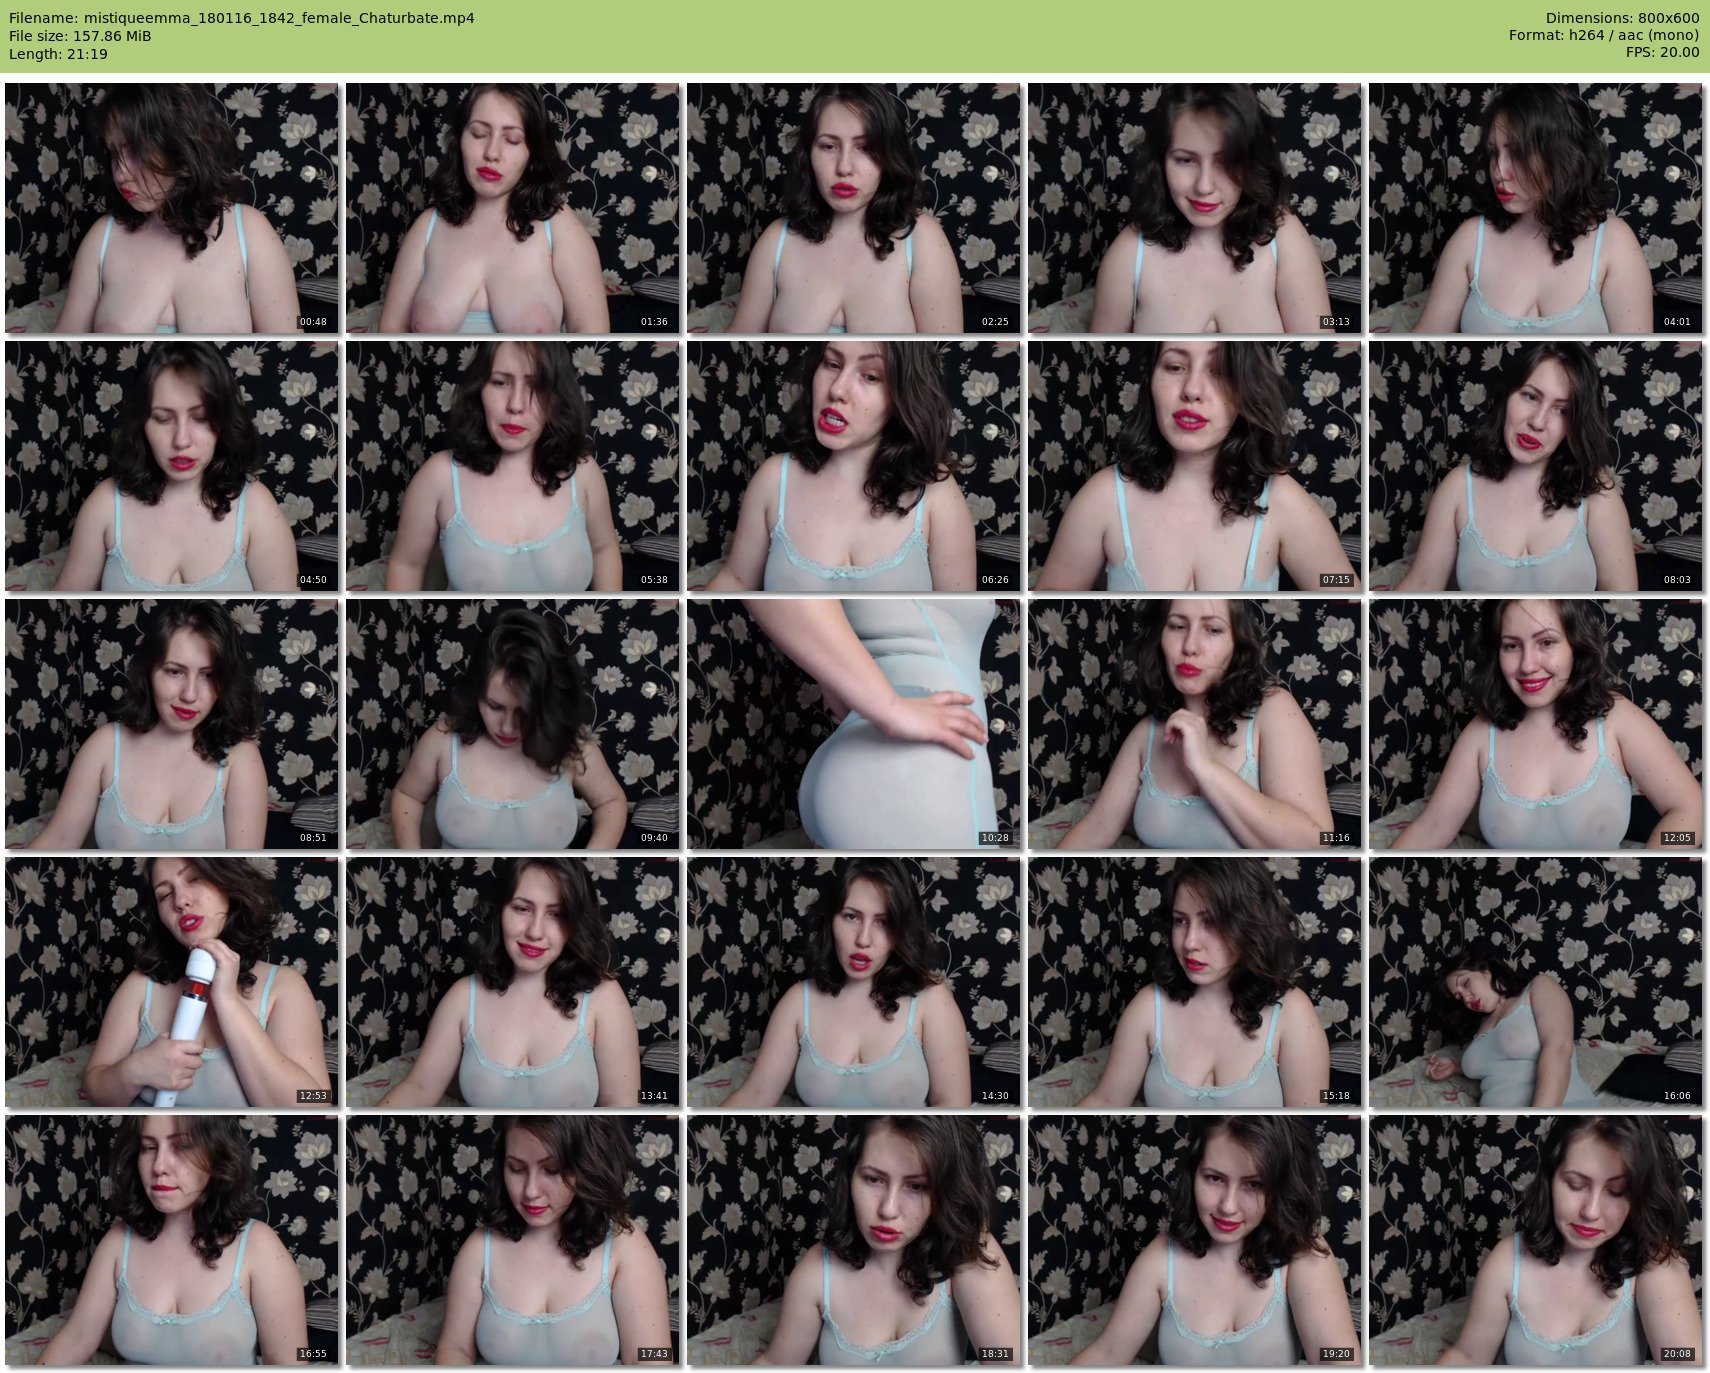This screenshot has height=1373, width=1710.
Task: Open the frame at 08:51
Action: click(172, 724)
